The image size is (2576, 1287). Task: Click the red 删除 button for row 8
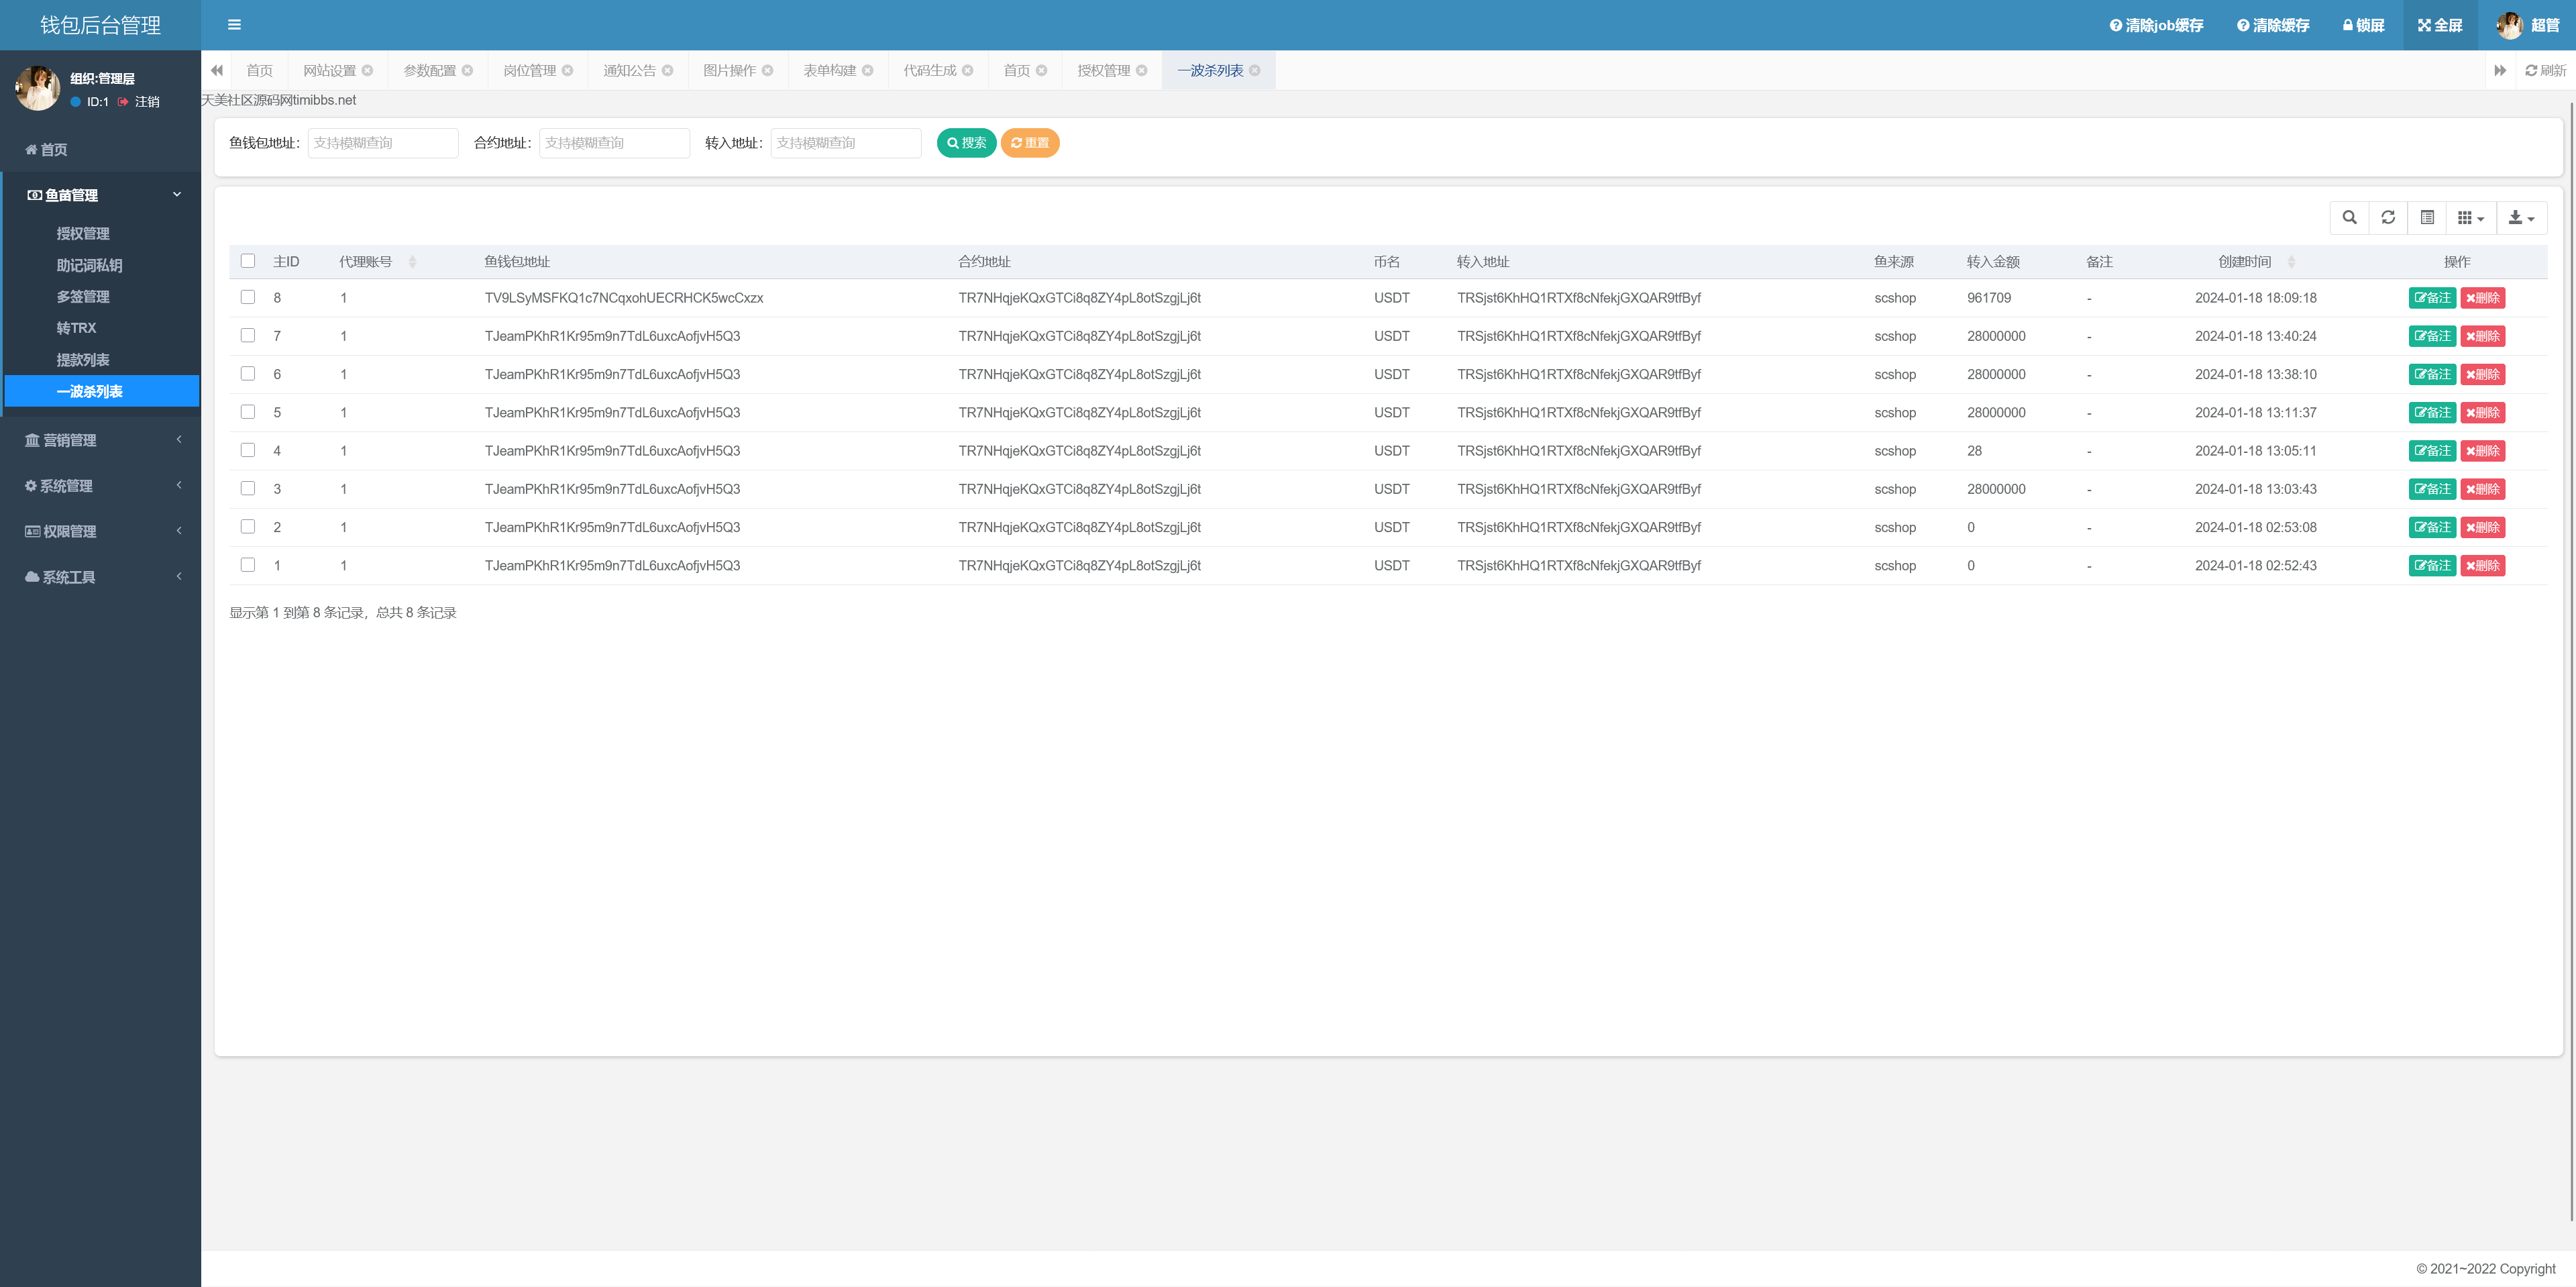(x=2482, y=298)
